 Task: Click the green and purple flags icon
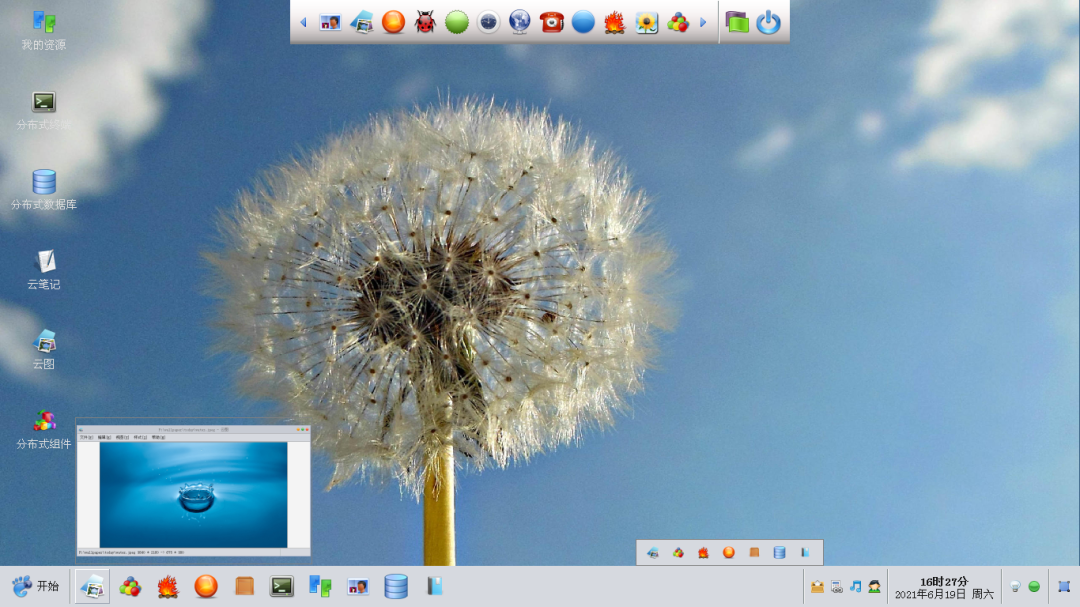[x=737, y=22]
